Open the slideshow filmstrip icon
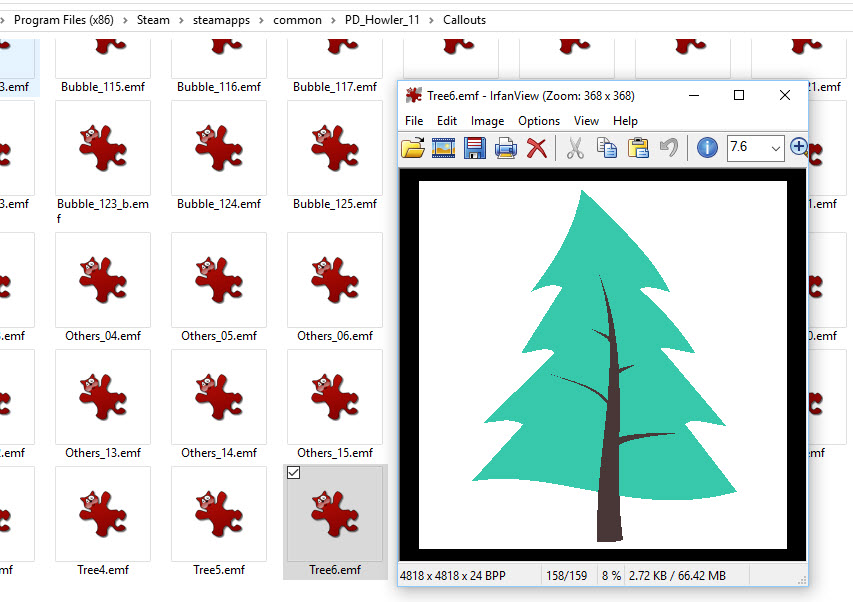 tap(444, 148)
